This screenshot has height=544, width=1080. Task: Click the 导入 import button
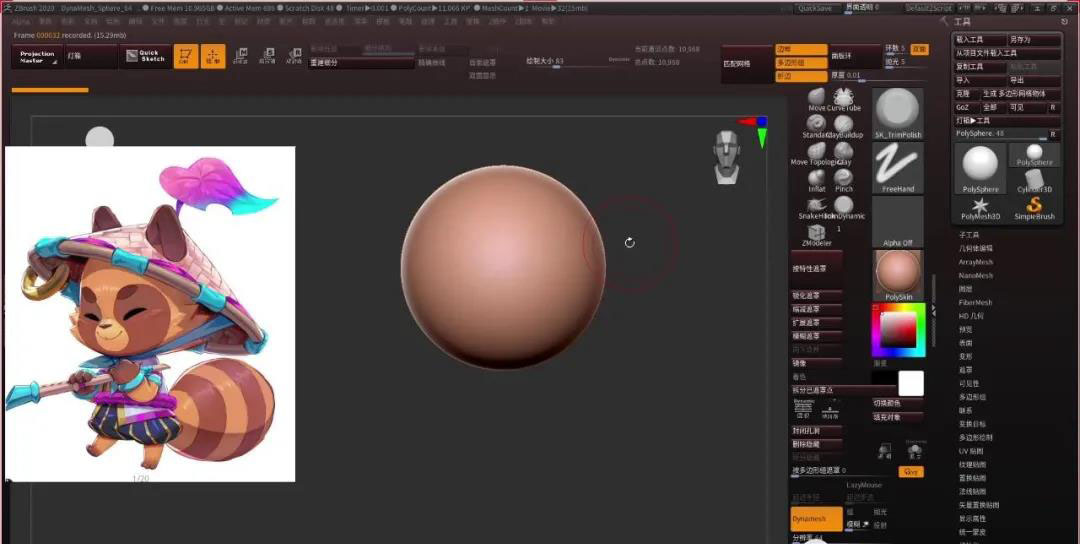979,80
